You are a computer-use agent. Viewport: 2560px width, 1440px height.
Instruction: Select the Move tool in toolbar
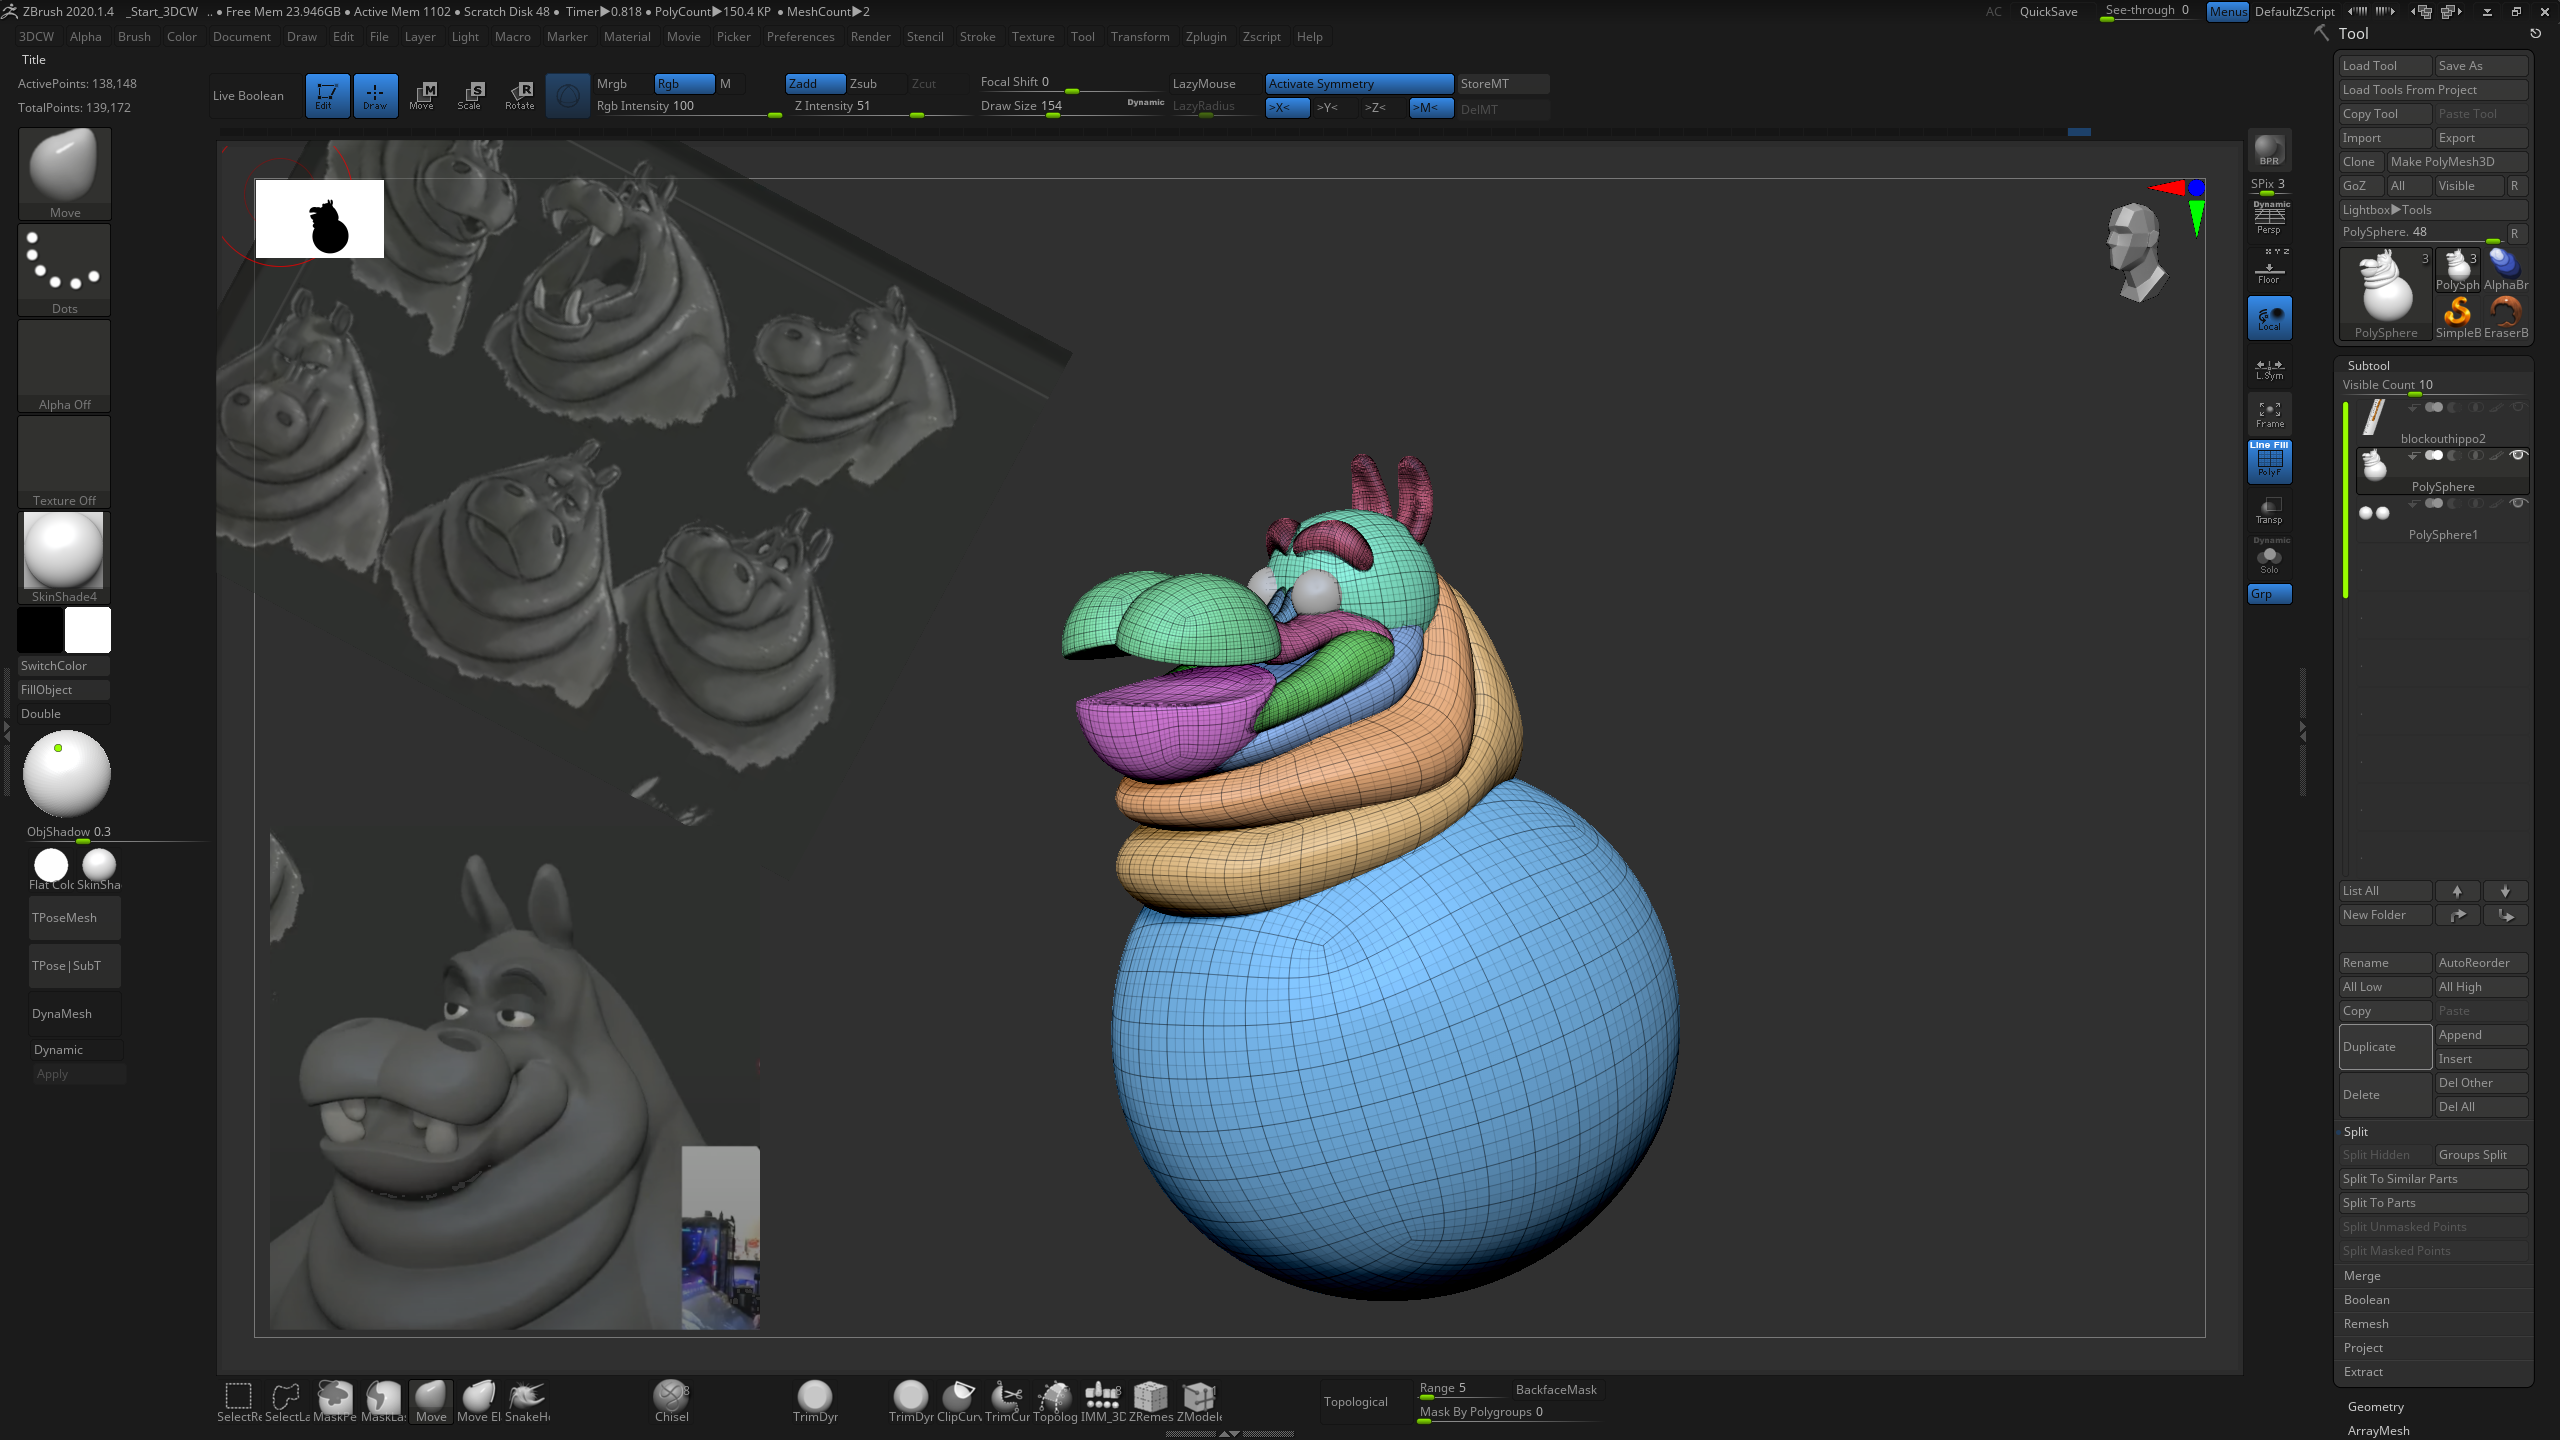point(422,95)
